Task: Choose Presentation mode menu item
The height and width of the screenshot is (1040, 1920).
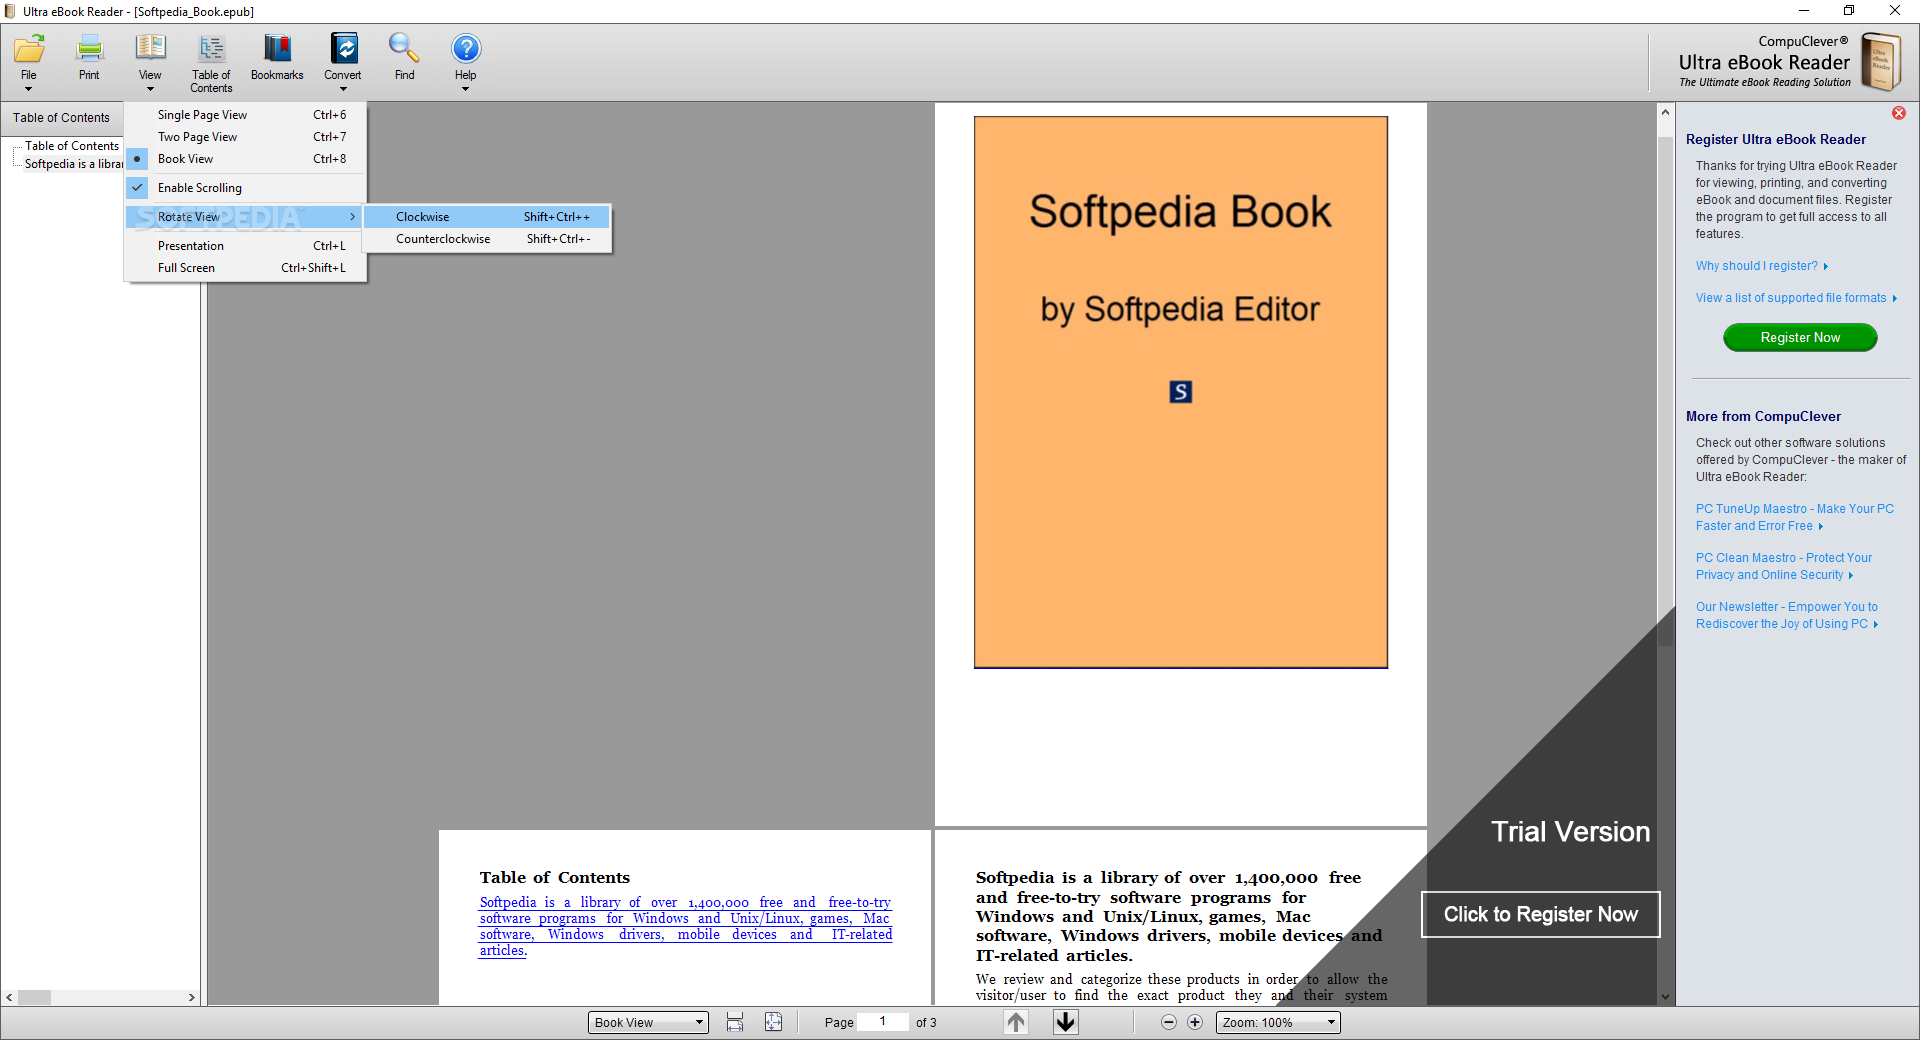Action: pos(246,246)
